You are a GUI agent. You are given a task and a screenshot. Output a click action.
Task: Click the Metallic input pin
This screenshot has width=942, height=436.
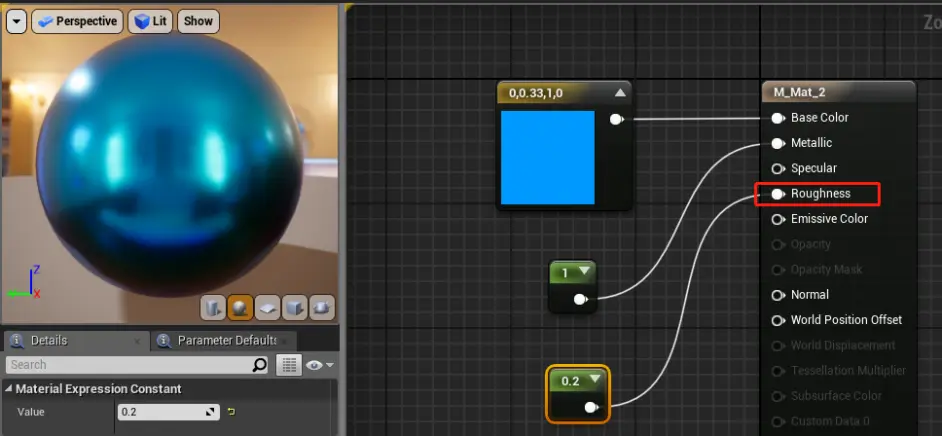[x=778, y=144]
